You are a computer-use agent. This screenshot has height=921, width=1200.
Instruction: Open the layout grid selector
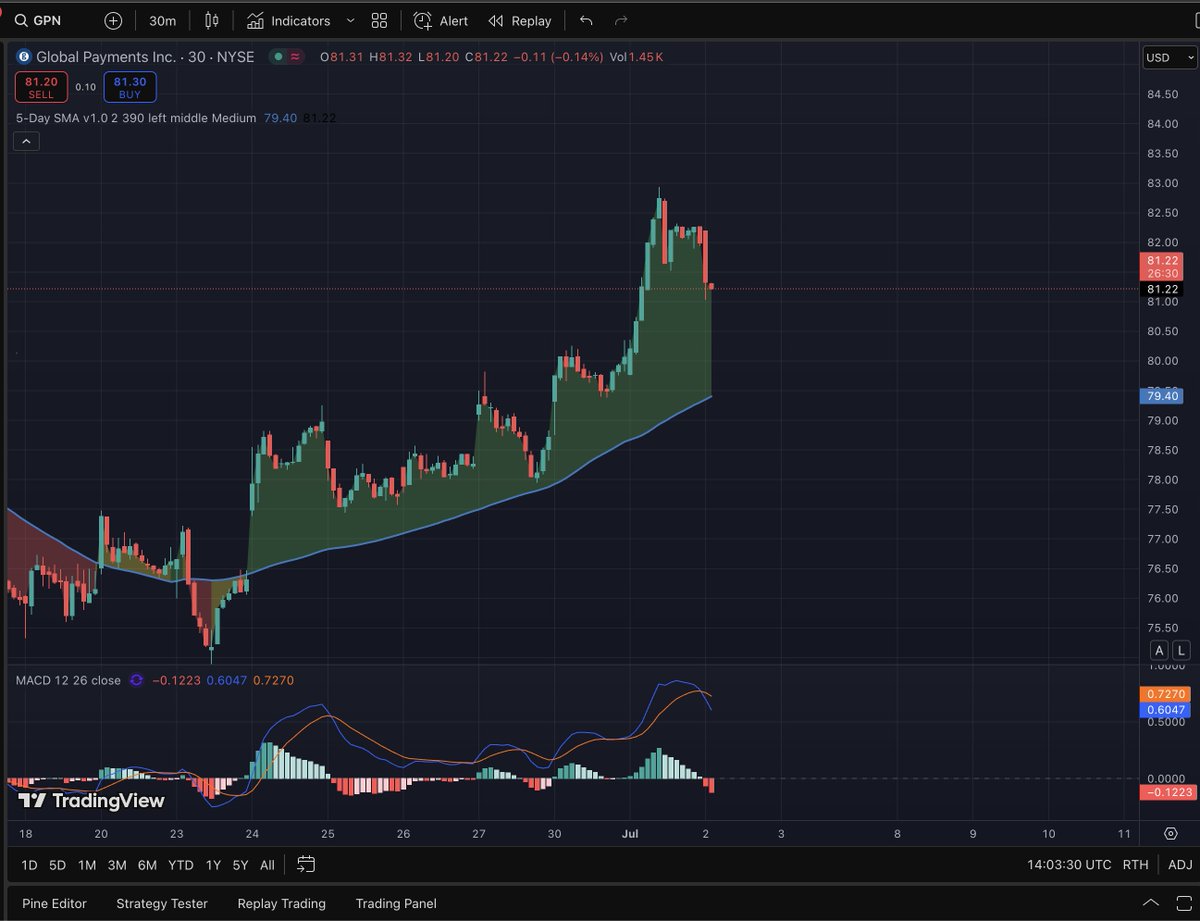[x=379, y=20]
